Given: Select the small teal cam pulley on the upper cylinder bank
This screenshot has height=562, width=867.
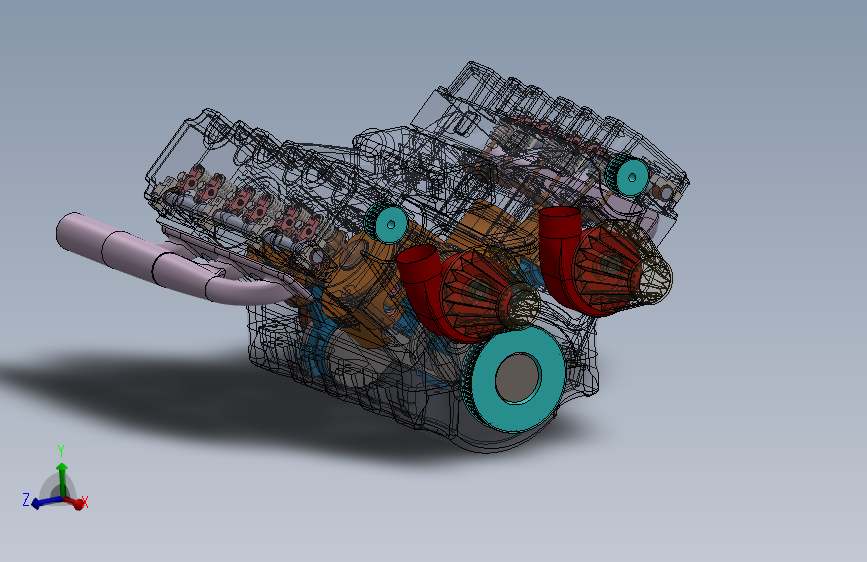Looking at the screenshot, I should 628,175.
